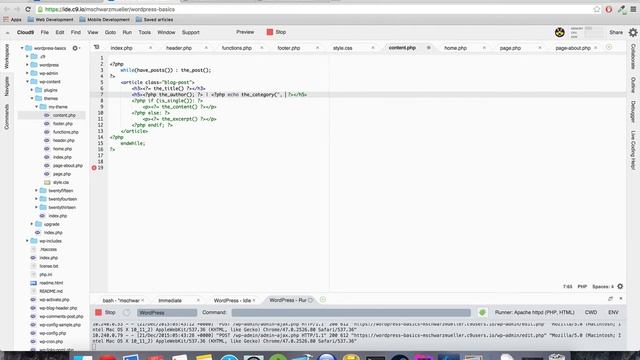640x360 pixels.
Task: Open the Find menu
Action: [76, 32]
